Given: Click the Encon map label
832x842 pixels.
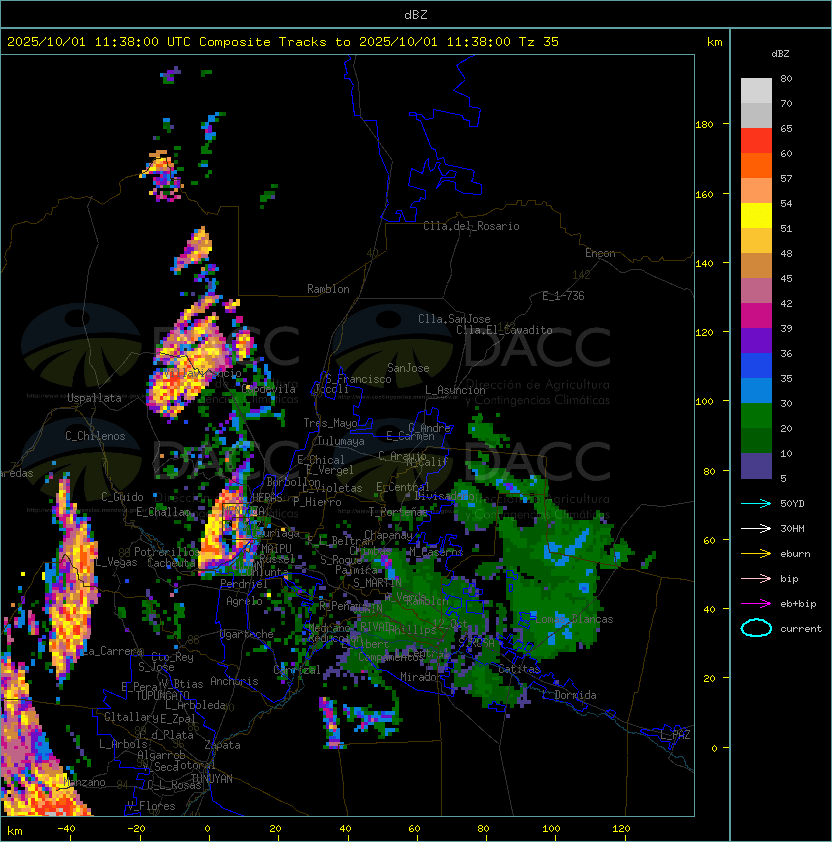Looking at the screenshot, I should (600, 253).
